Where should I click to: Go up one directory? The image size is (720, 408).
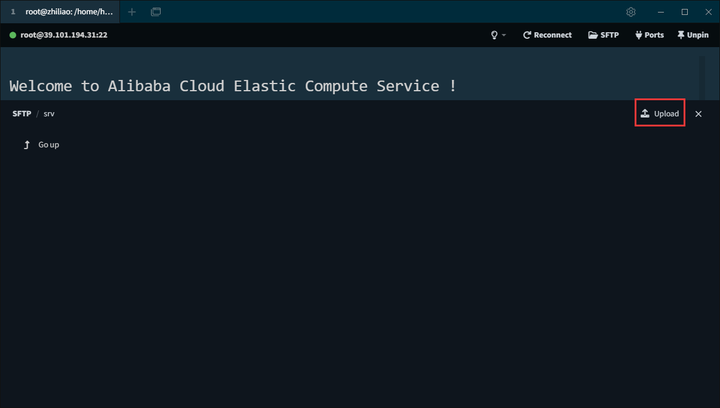tap(48, 145)
